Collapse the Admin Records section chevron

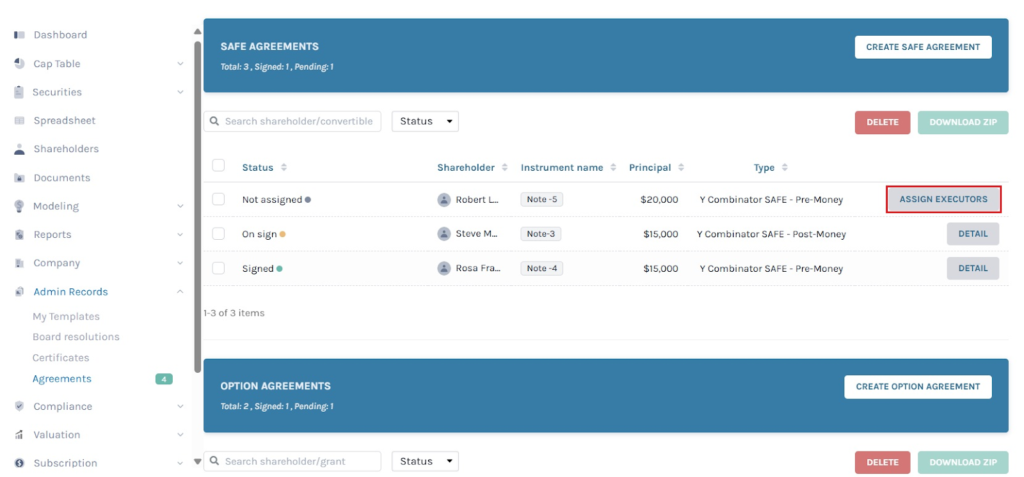coord(180,292)
